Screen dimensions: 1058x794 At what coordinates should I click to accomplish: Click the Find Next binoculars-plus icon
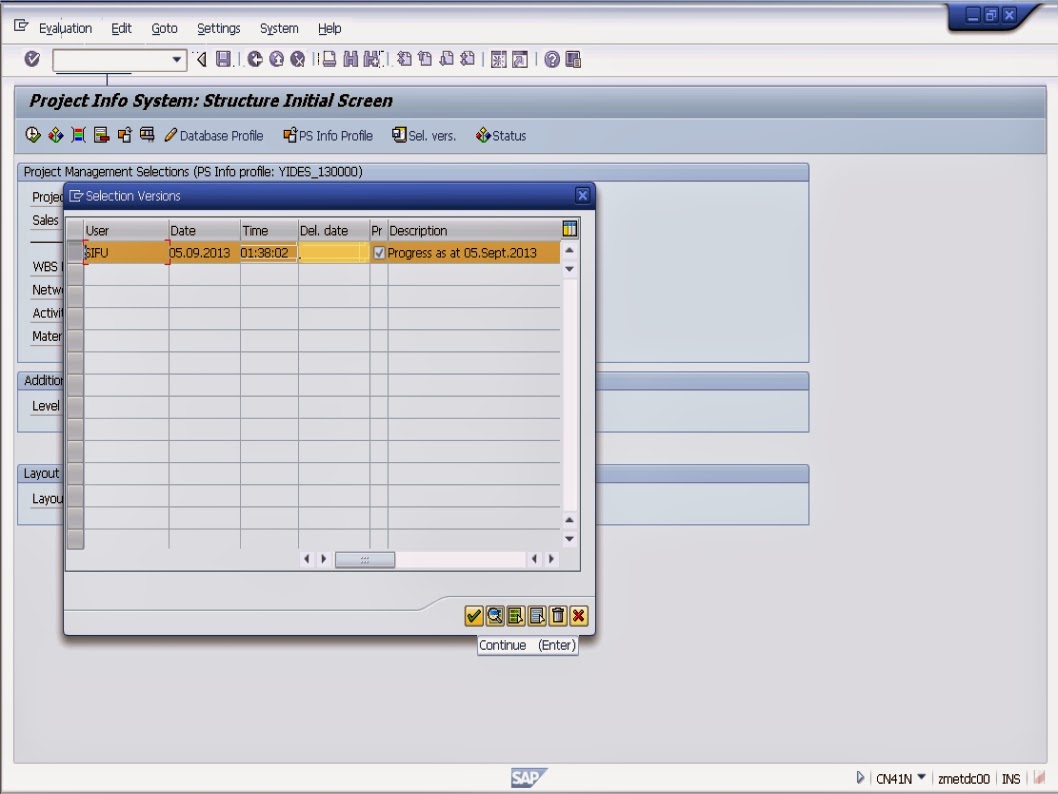click(x=372, y=59)
